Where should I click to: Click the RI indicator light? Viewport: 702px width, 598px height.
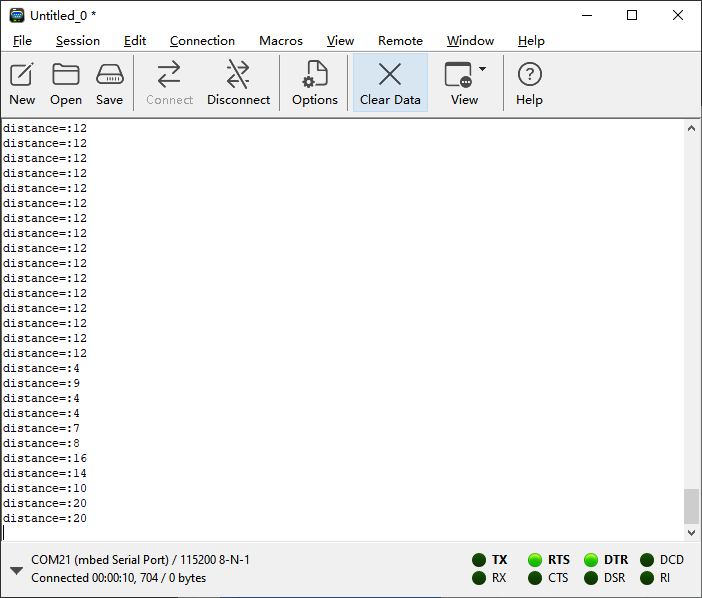646,578
